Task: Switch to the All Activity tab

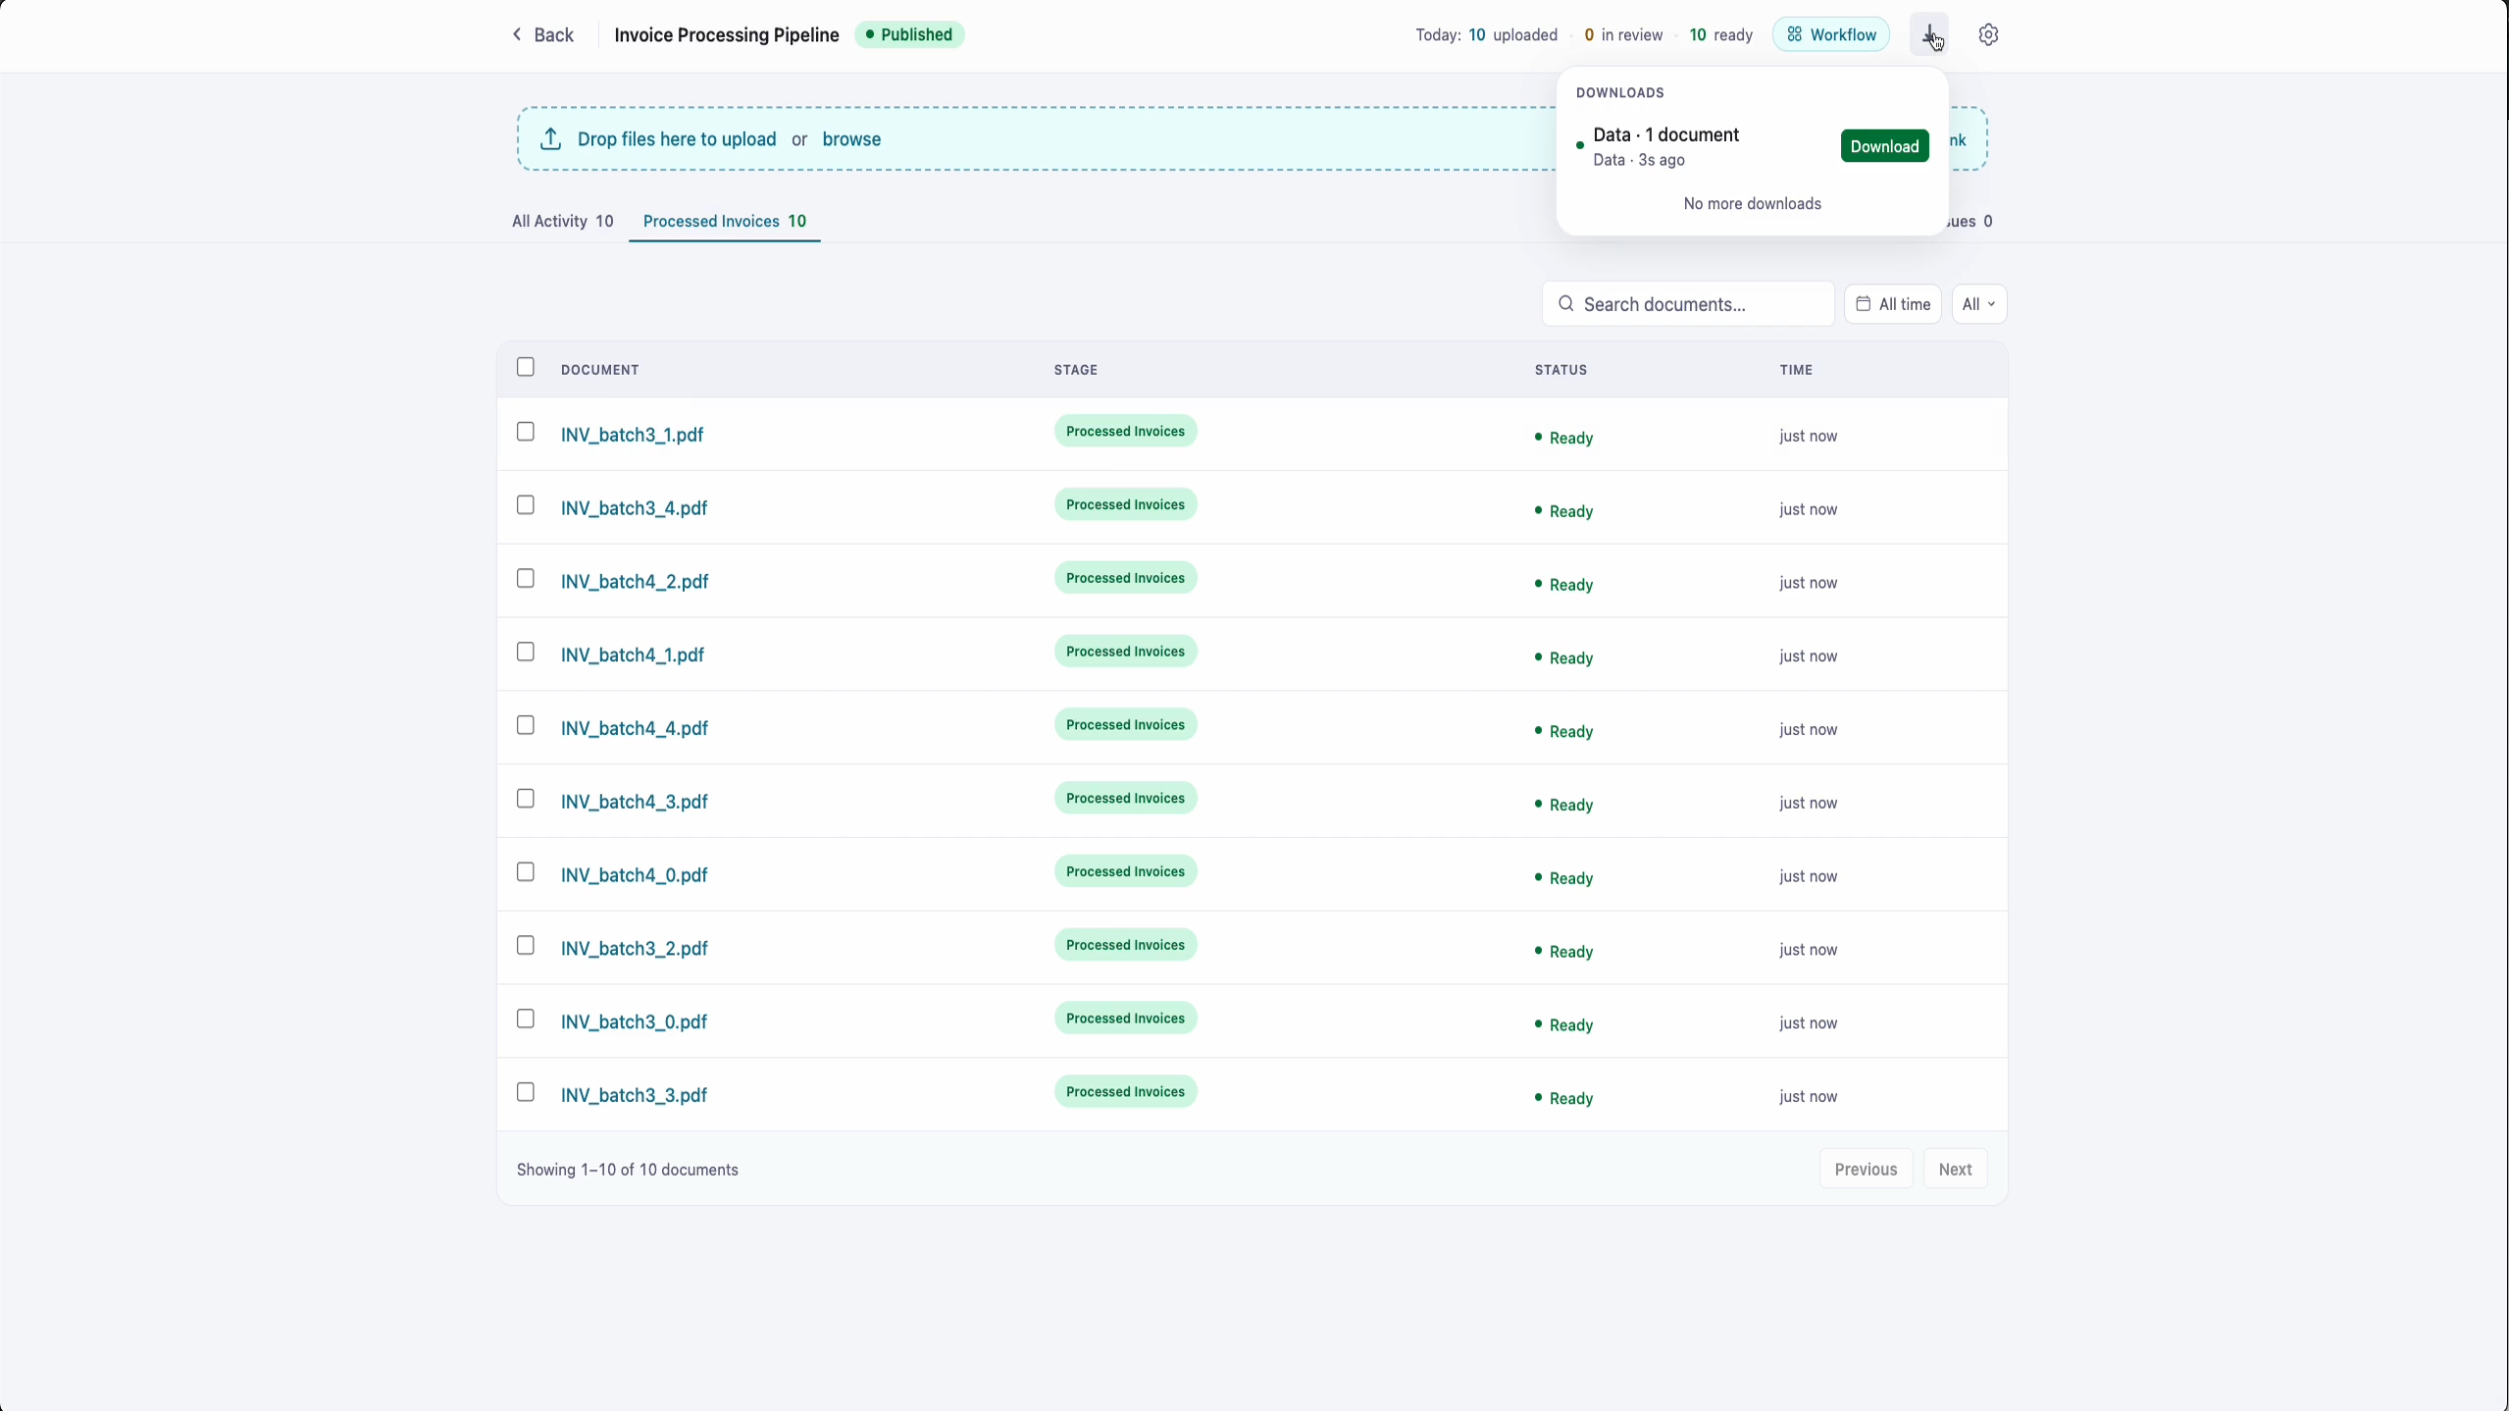Action: click(563, 221)
